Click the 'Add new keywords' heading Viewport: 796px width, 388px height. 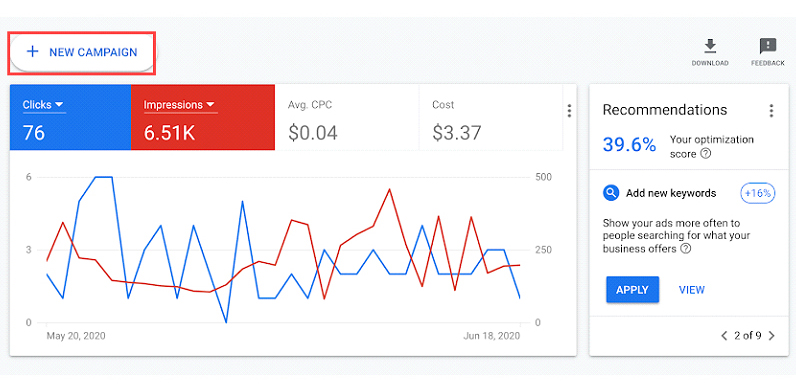[x=671, y=193]
